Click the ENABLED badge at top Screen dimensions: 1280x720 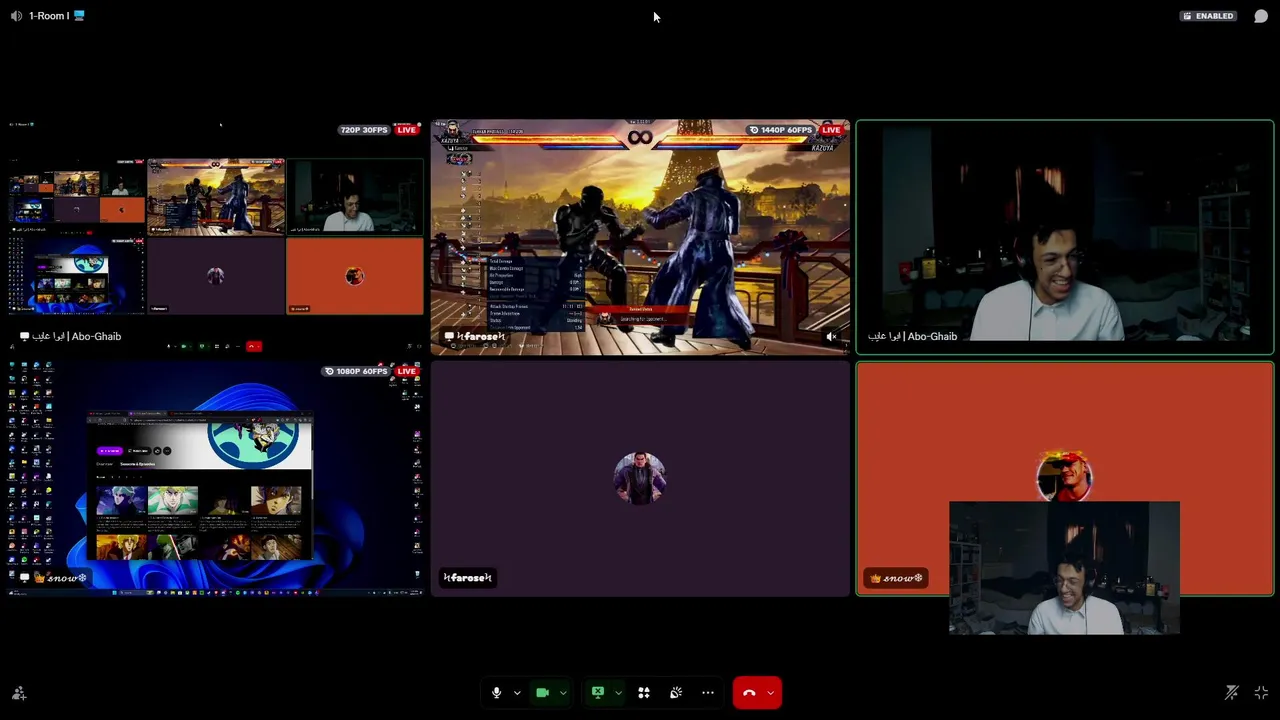1208,16
